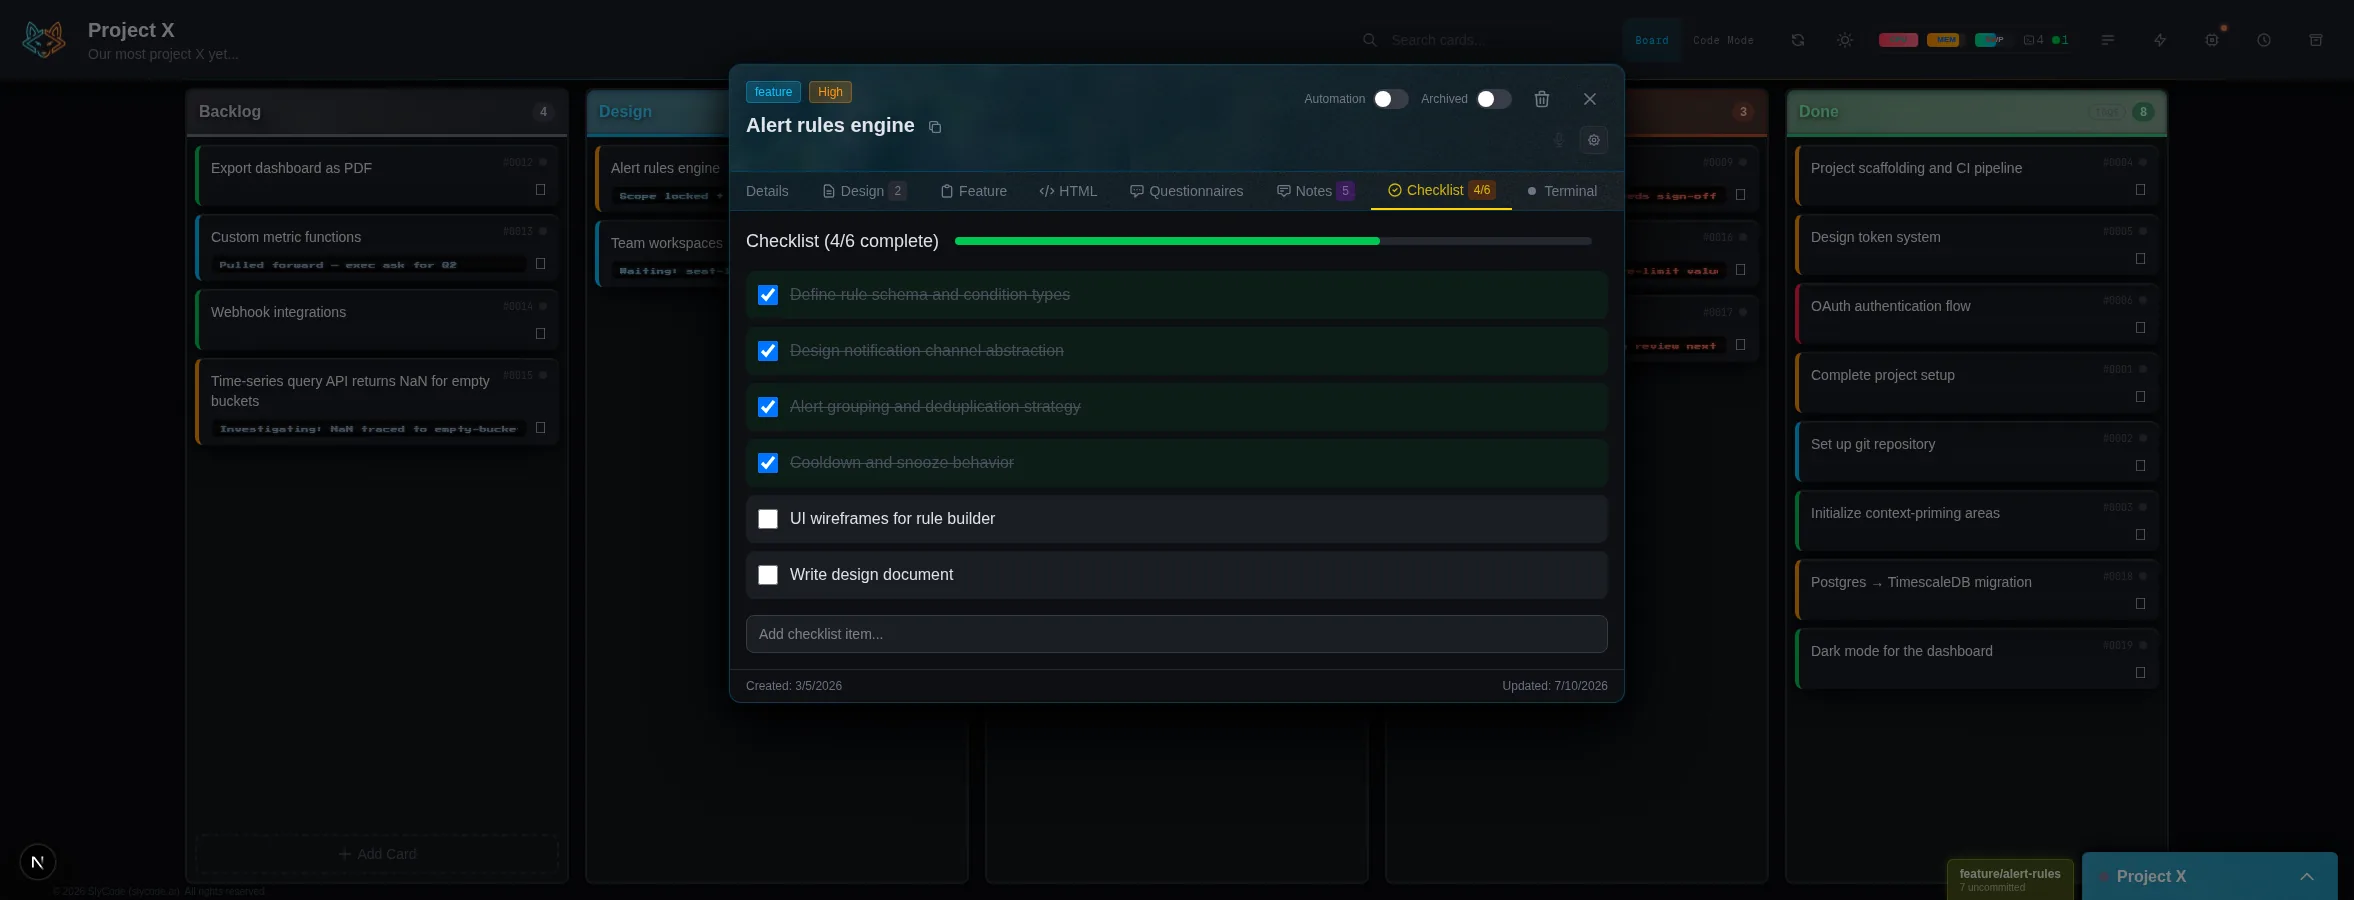Viewport: 2354px width, 900px height.
Task: Open the Time-series query API card
Action: 377,402
